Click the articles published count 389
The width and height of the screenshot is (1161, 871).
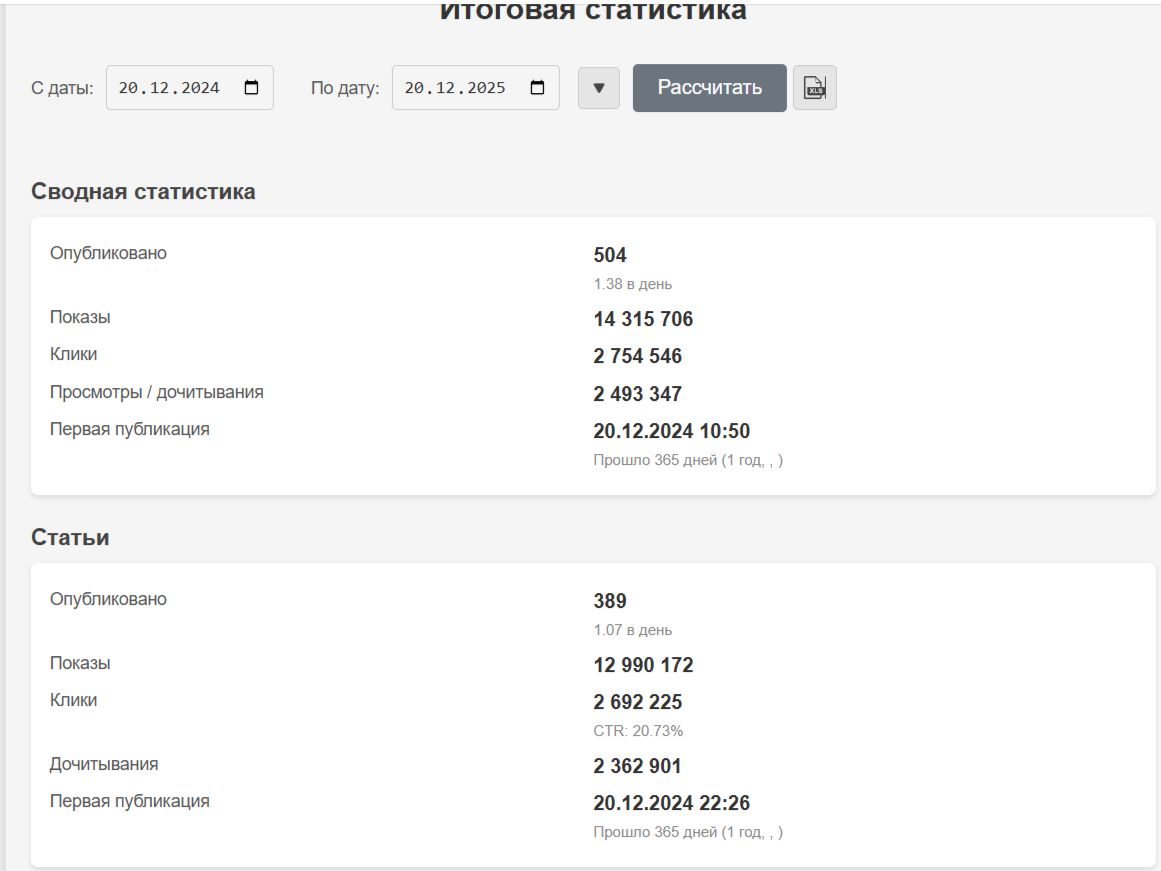coord(610,601)
